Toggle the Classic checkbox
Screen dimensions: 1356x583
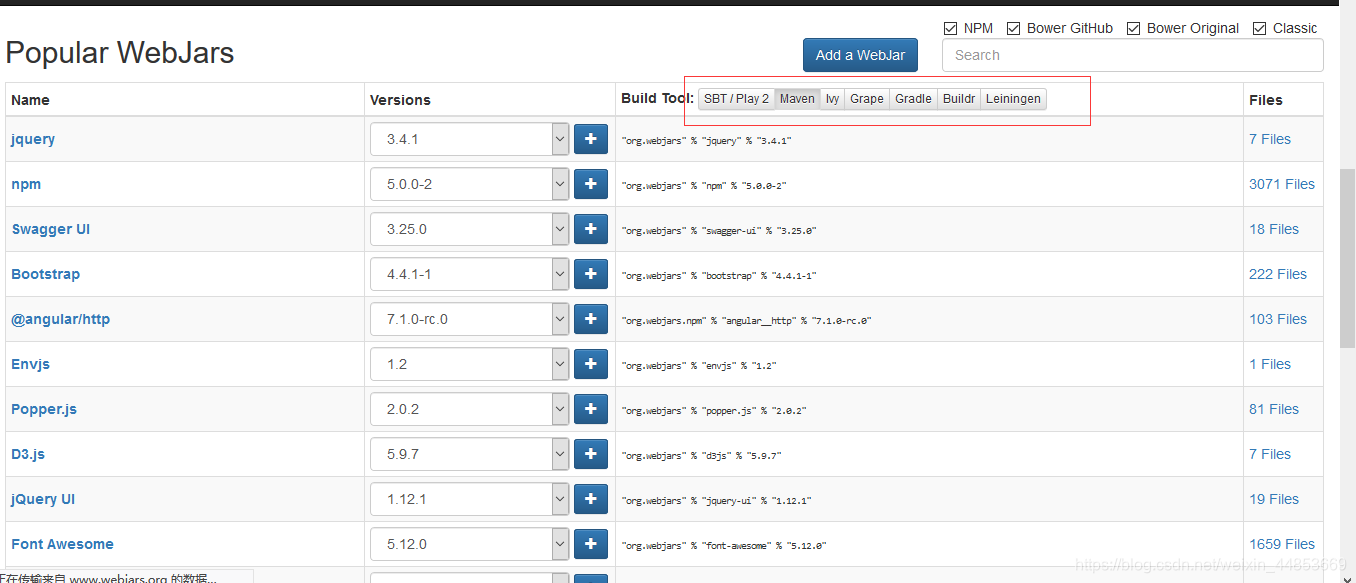(x=1260, y=28)
